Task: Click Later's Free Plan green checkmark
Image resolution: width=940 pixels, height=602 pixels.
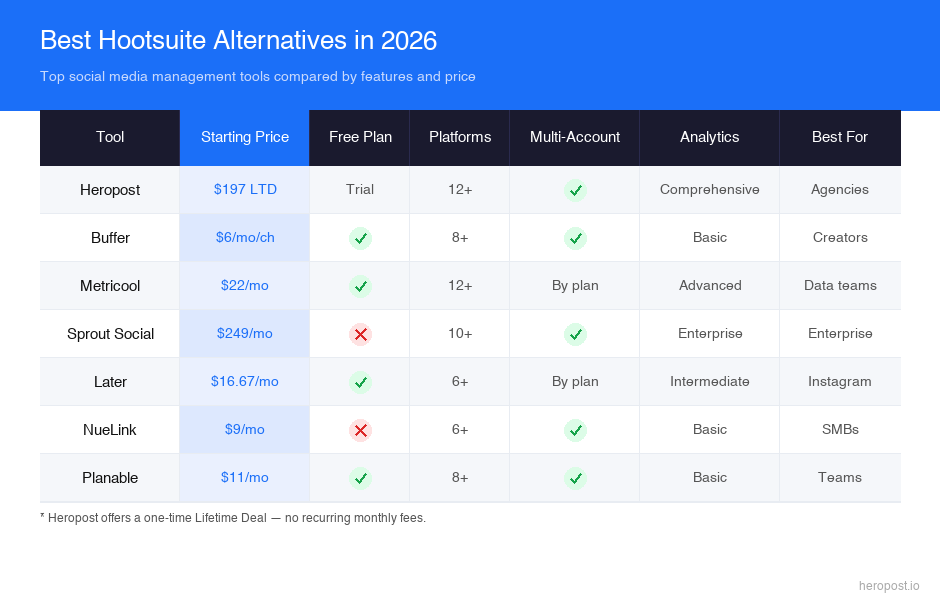Action: click(x=360, y=382)
